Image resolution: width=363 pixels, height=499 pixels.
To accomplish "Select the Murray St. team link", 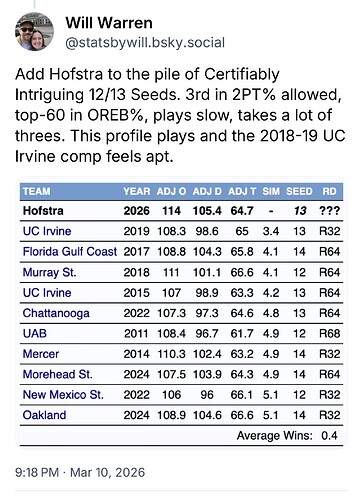I will tap(49, 272).
